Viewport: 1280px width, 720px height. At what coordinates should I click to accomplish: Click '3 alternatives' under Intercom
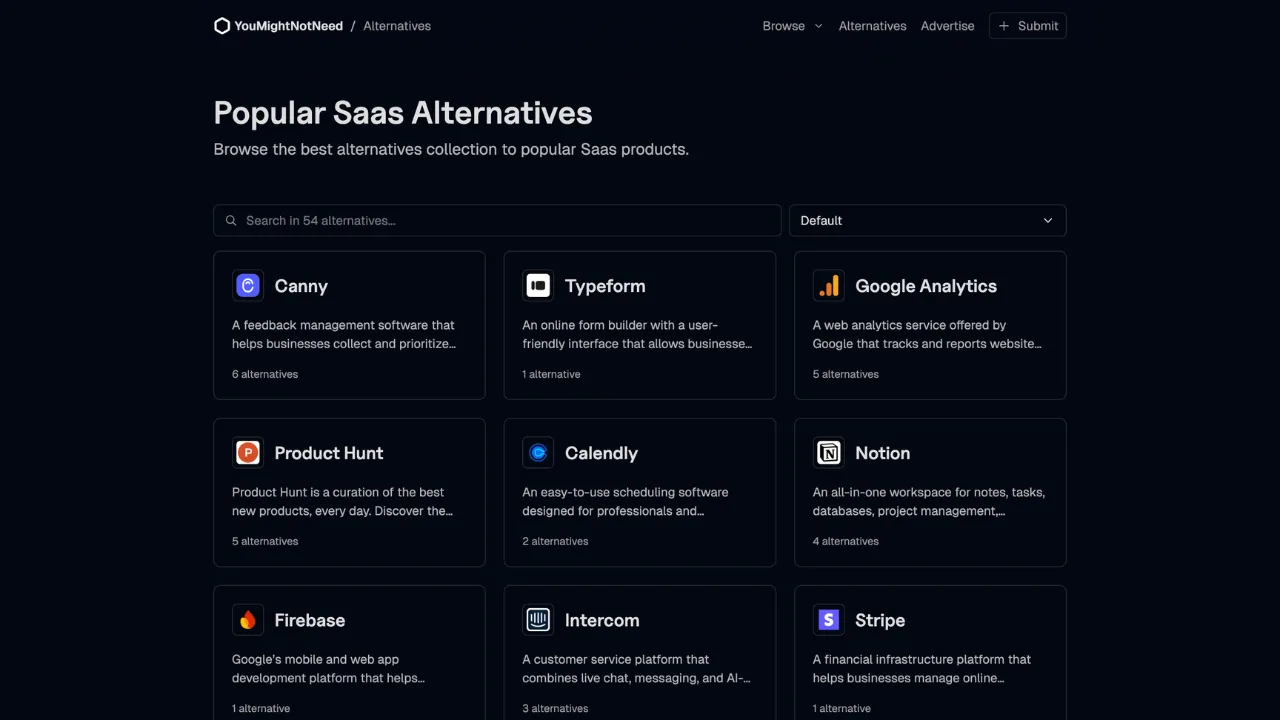[555, 708]
